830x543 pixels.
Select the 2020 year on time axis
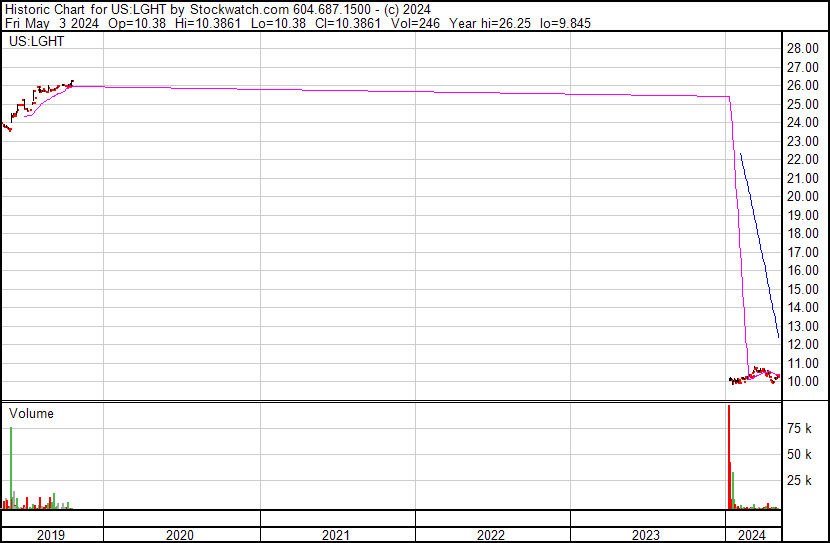(181, 535)
